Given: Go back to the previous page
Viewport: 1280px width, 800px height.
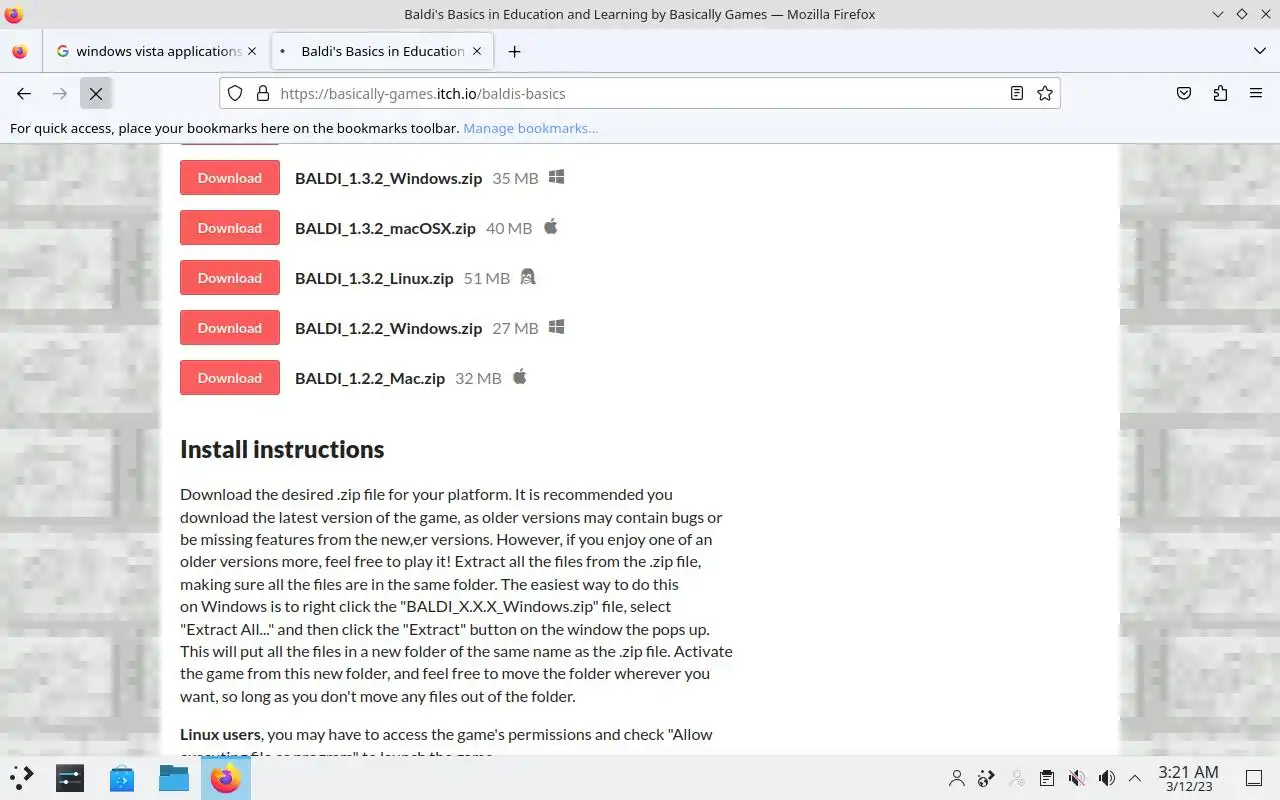Looking at the screenshot, I should click(24, 93).
